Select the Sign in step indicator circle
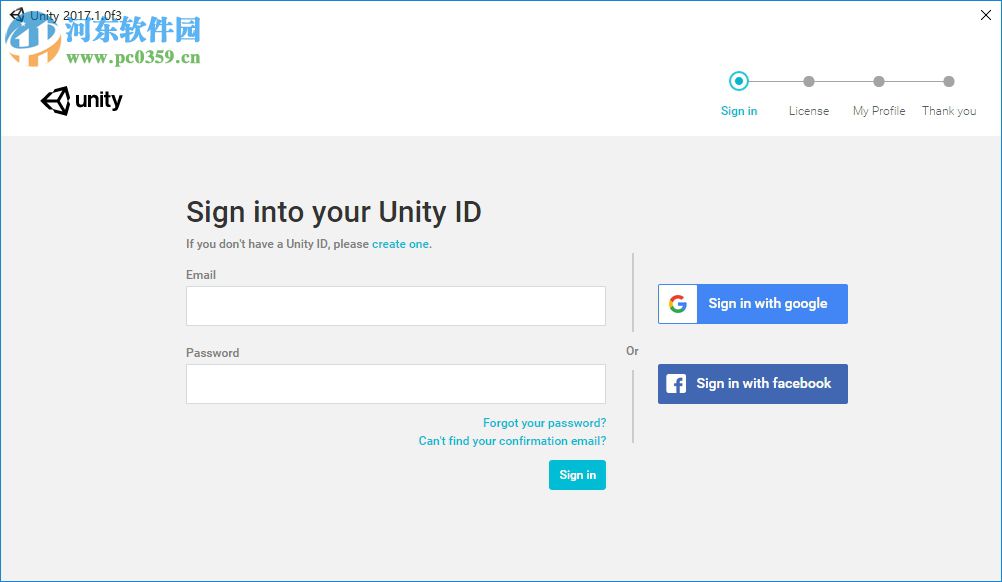 739,81
